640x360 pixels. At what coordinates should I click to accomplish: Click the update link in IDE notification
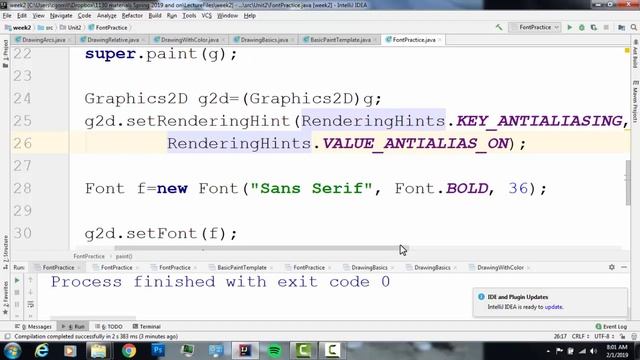pyautogui.click(x=553, y=307)
